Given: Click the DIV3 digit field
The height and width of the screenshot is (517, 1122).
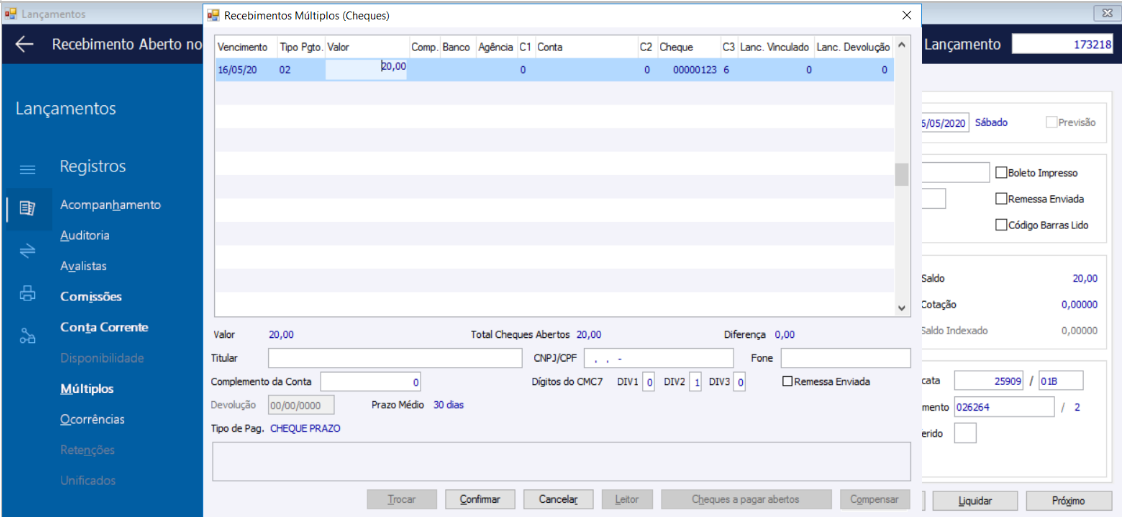Looking at the screenshot, I should pyautogui.click(x=741, y=383).
